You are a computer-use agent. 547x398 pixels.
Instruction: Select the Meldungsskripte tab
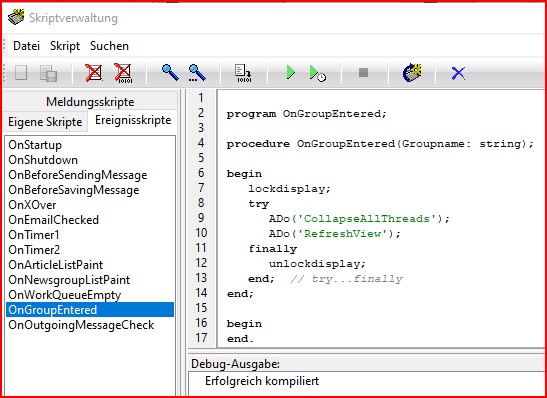point(90,102)
